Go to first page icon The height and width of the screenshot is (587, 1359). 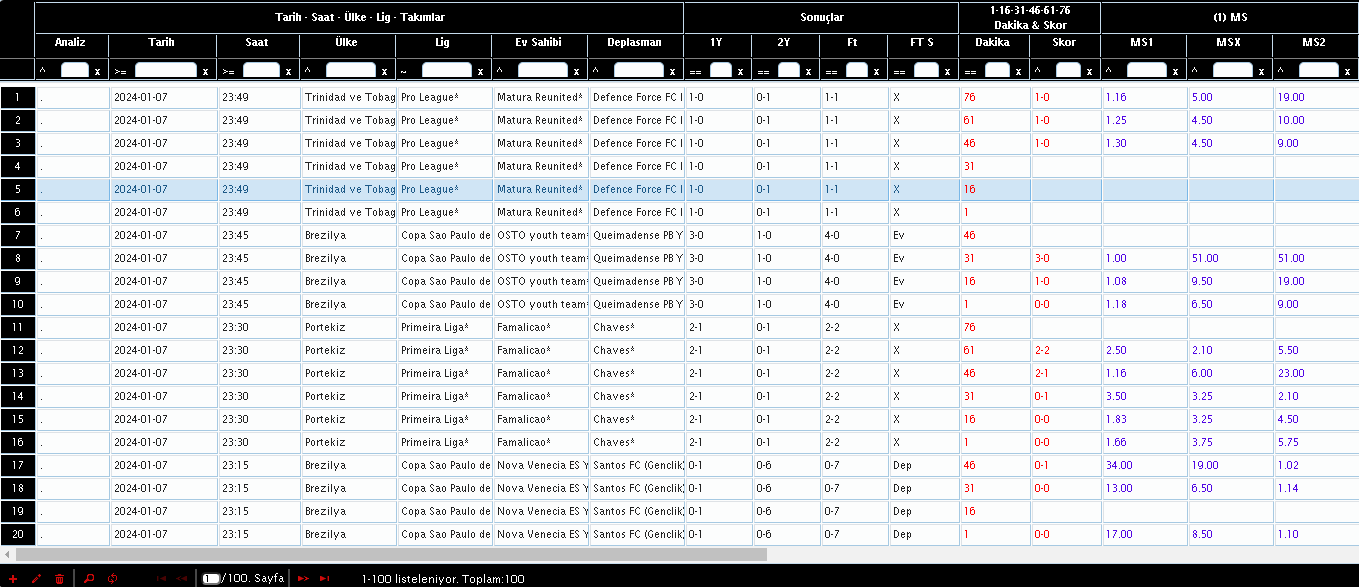pos(161,578)
